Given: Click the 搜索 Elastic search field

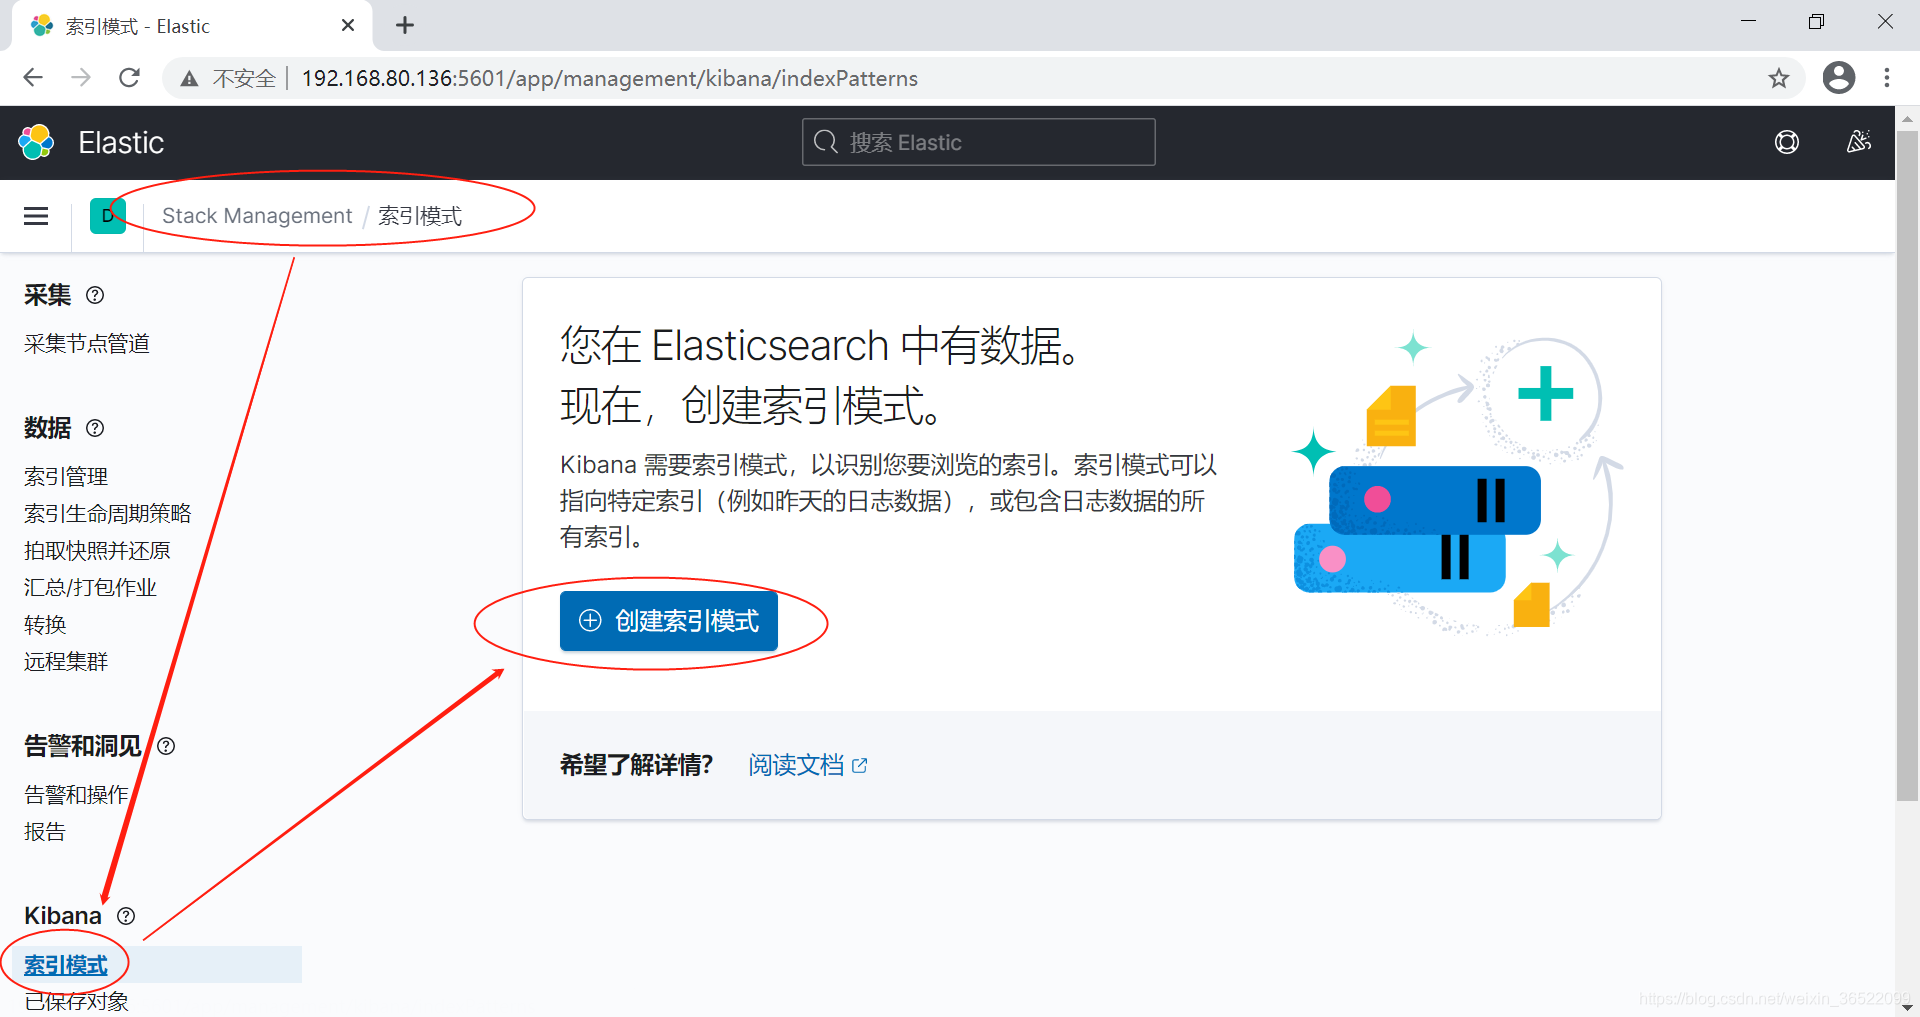Looking at the screenshot, I should click(x=978, y=142).
